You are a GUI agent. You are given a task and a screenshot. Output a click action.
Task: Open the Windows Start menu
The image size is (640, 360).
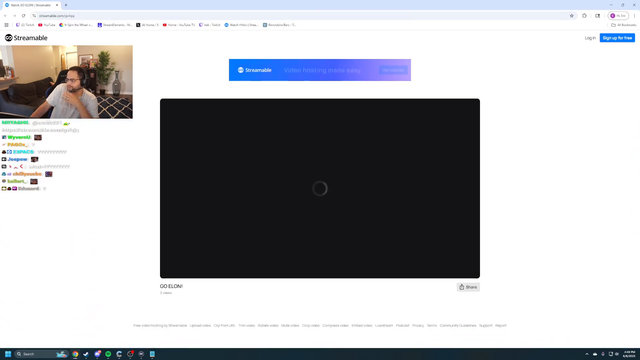[x=8, y=354]
